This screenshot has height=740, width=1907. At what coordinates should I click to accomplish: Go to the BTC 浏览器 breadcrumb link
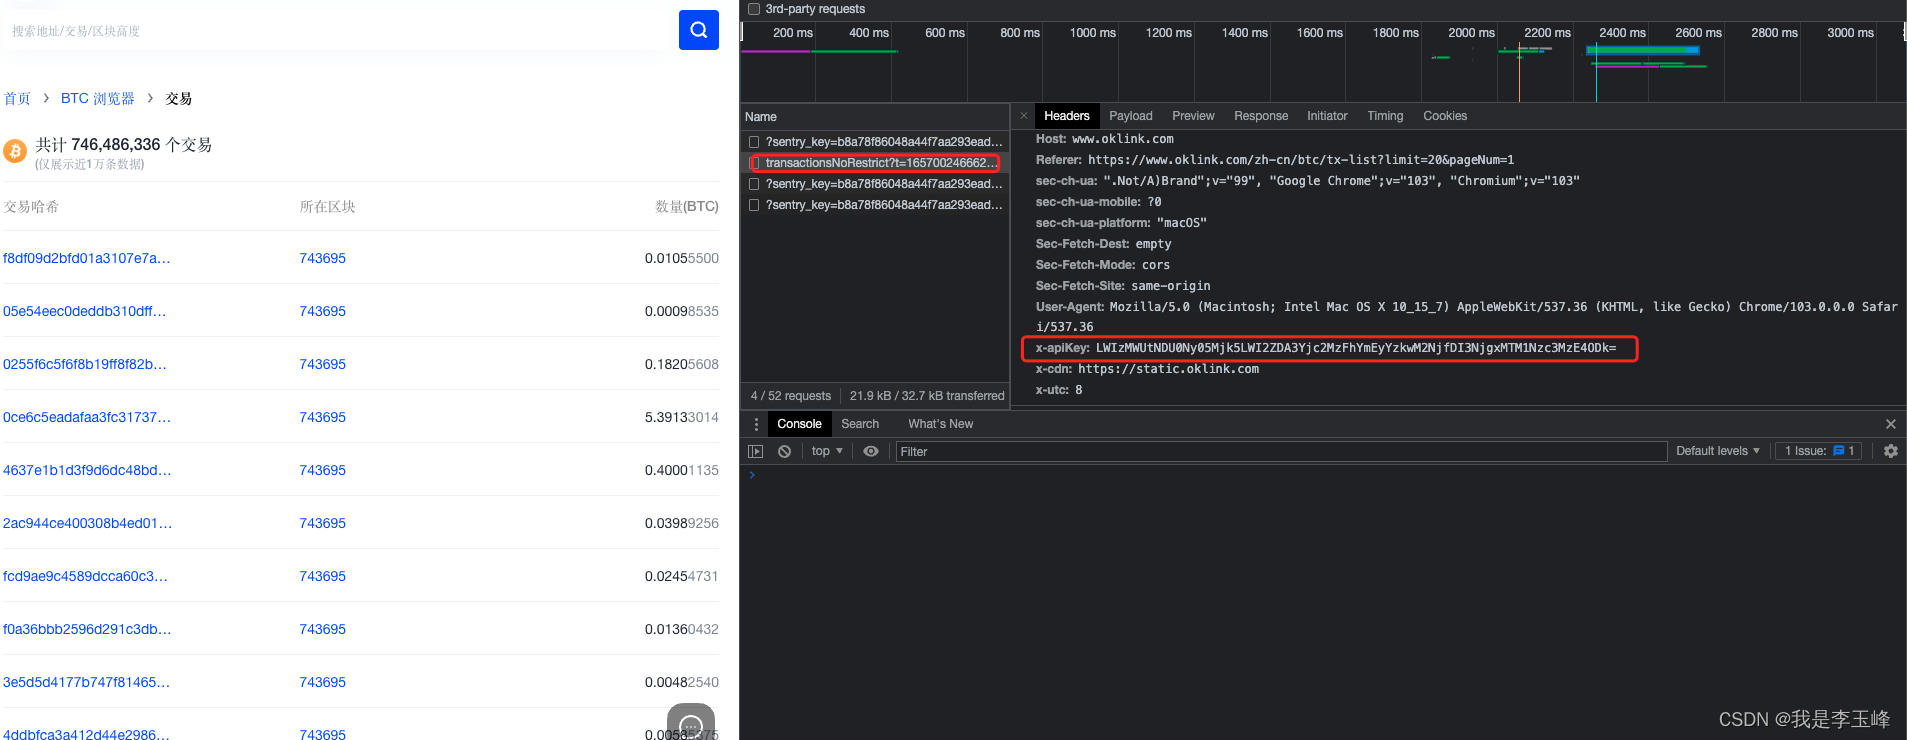(98, 99)
